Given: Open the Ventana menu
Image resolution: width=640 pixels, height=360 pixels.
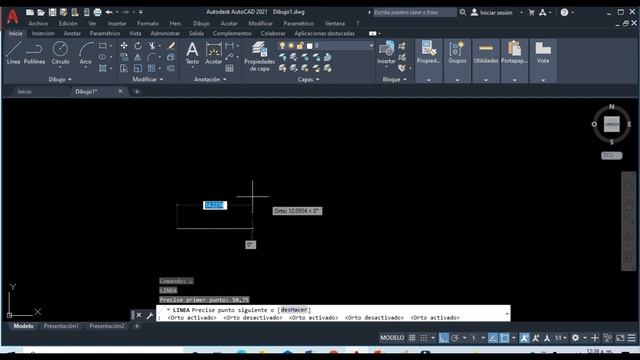Looking at the screenshot, I should [335, 24].
